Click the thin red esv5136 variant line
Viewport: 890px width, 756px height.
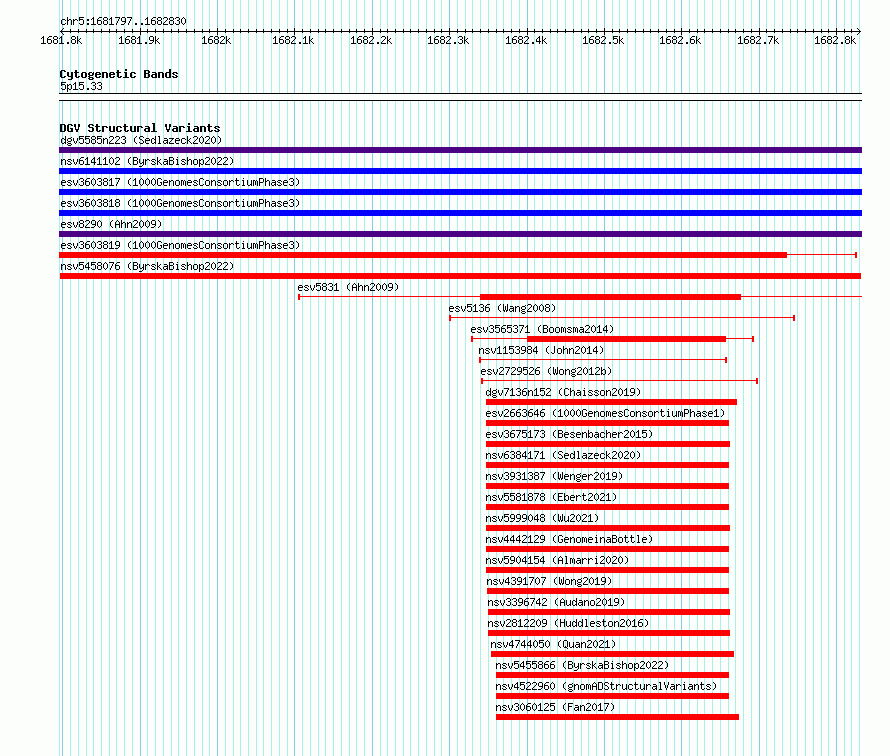622,318
